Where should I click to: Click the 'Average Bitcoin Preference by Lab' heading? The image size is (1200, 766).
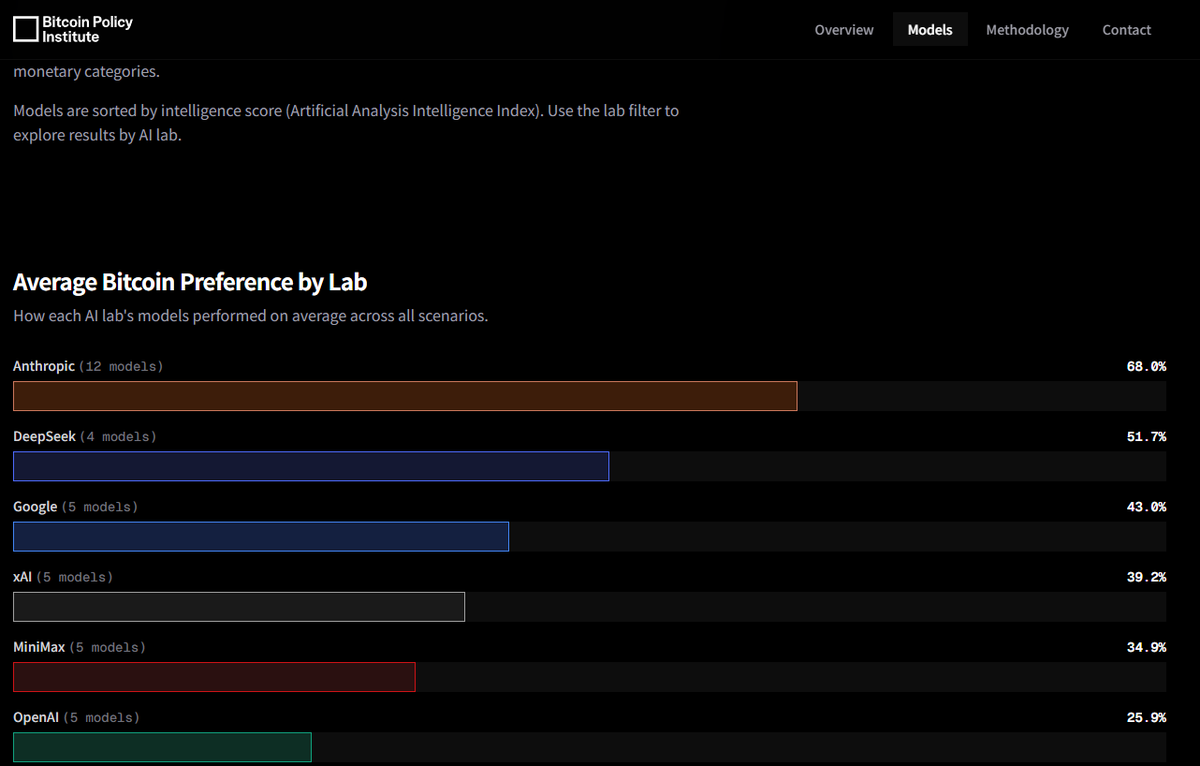(190, 283)
